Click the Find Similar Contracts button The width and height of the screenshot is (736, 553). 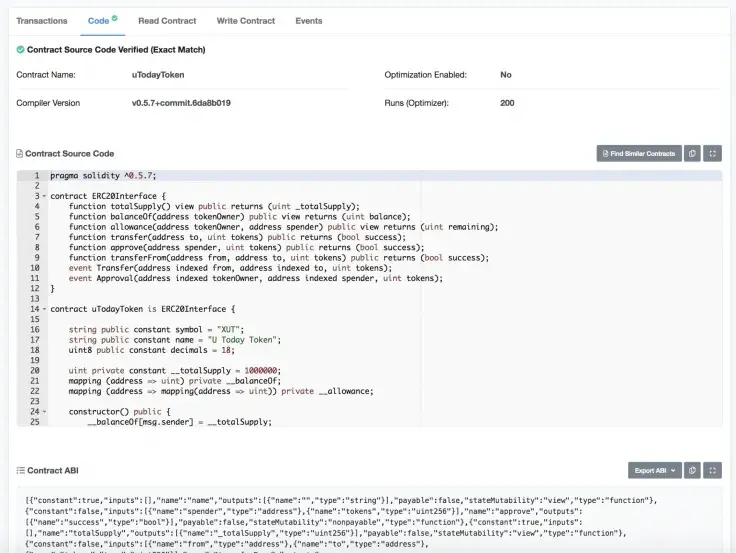click(639, 154)
